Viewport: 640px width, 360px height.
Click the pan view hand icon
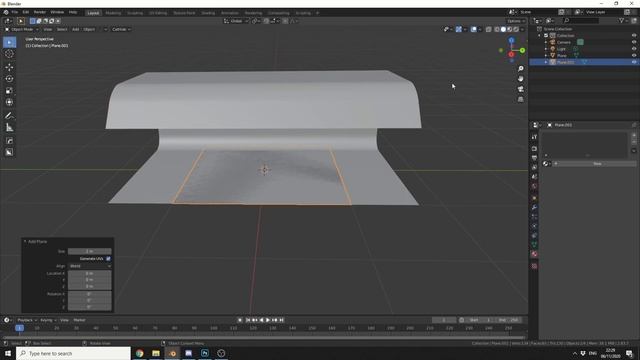[520, 79]
